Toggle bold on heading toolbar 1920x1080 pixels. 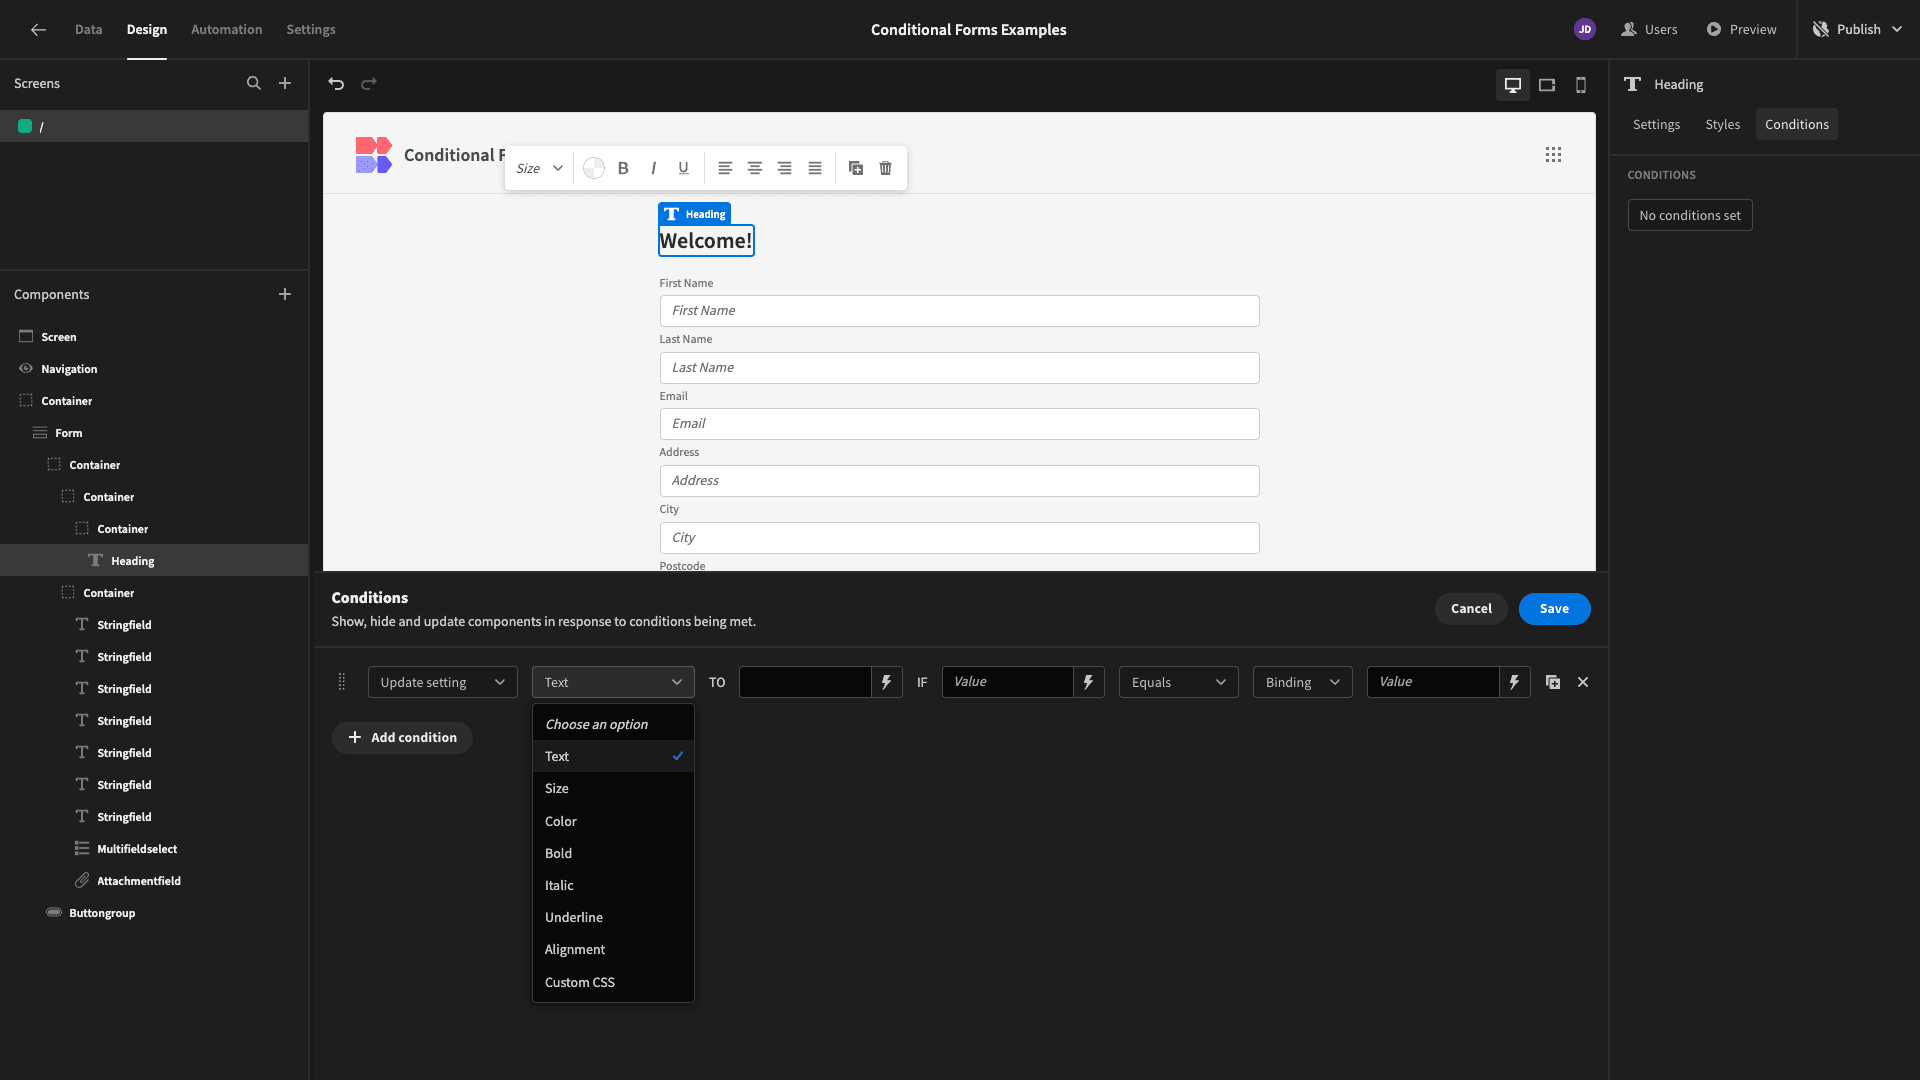tap(623, 168)
